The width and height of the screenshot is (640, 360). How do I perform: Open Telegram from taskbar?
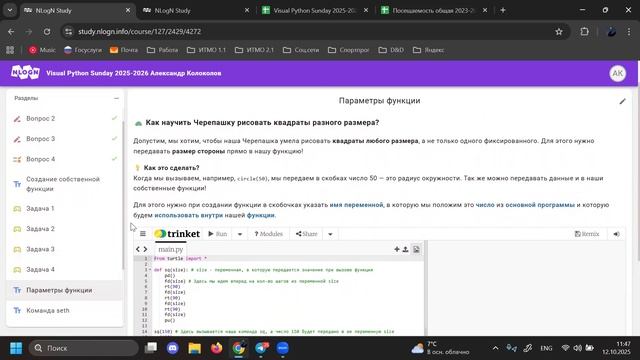click(x=261, y=348)
